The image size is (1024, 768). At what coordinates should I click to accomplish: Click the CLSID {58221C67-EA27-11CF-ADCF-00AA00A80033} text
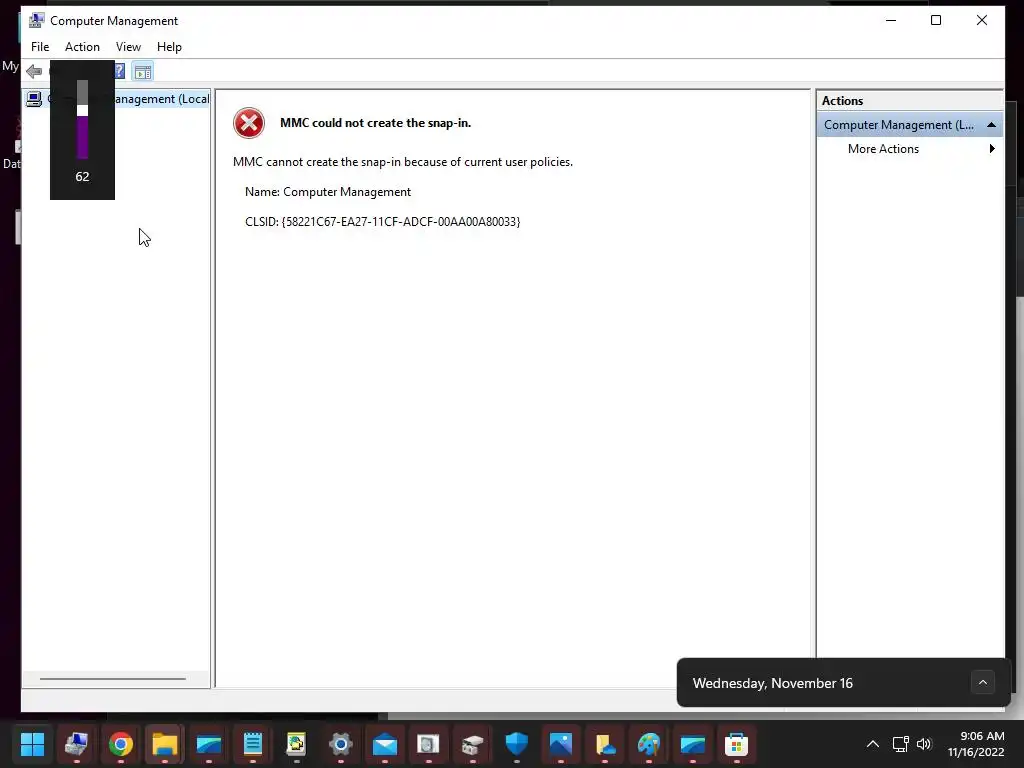(x=383, y=222)
